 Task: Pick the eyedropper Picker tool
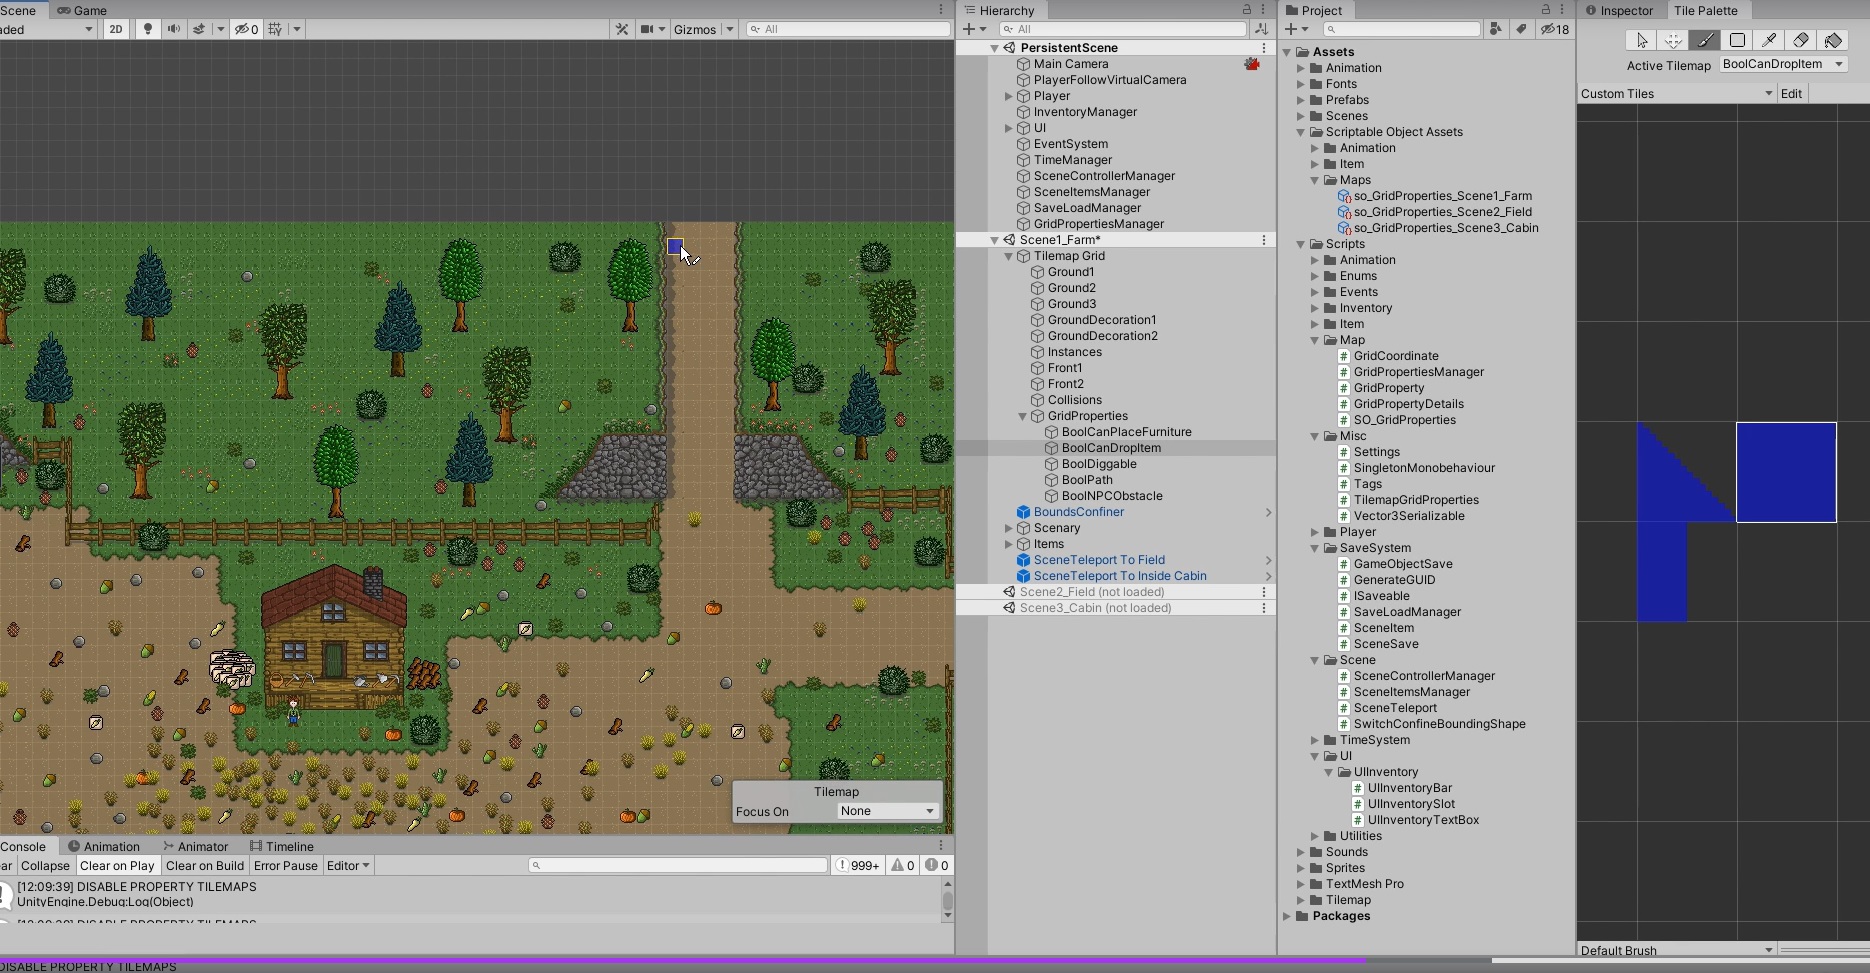pyautogui.click(x=1769, y=40)
